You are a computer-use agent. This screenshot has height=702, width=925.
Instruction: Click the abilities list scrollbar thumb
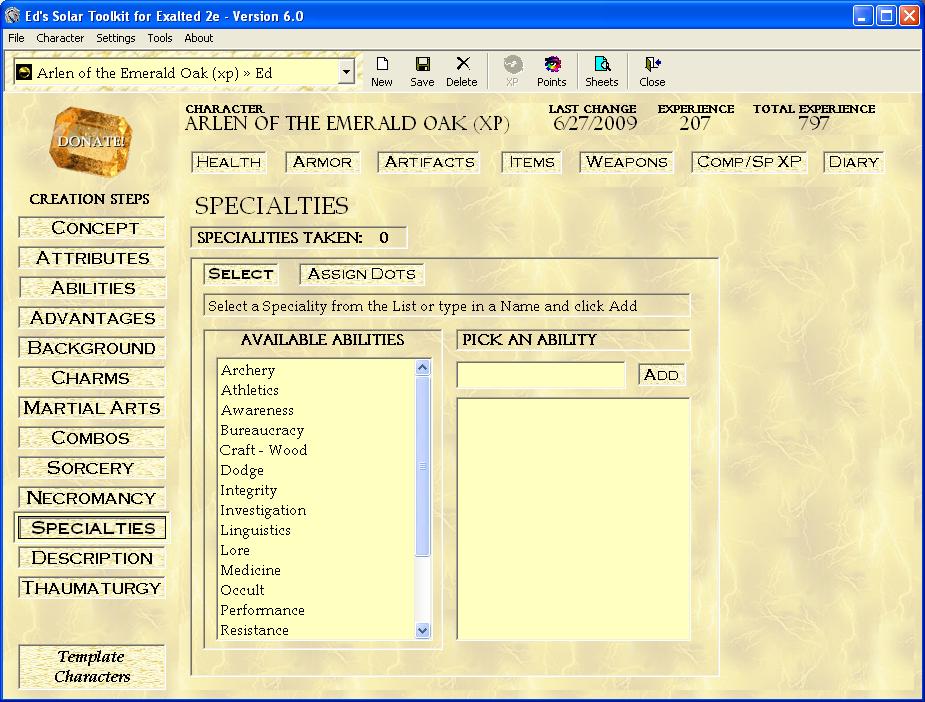click(x=422, y=466)
